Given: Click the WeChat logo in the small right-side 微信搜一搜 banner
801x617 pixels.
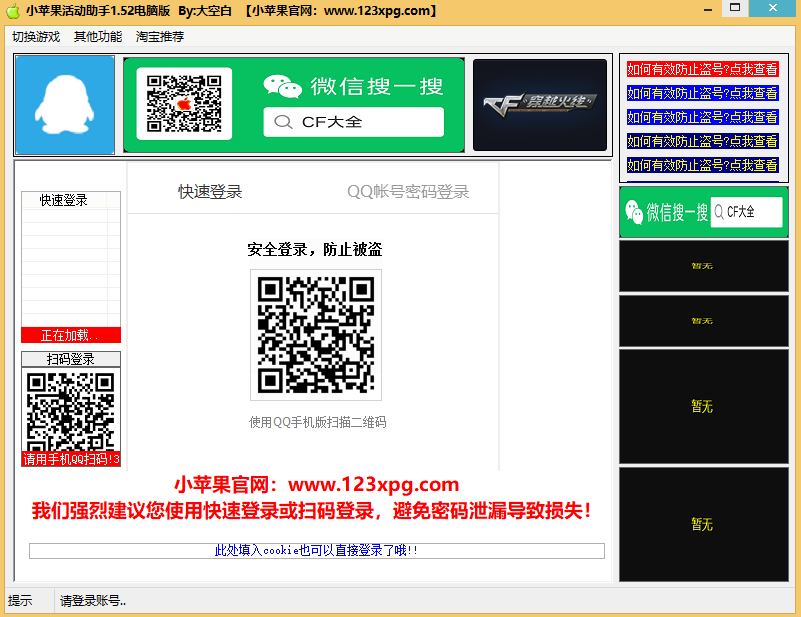Looking at the screenshot, I should (x=634, y=212).
